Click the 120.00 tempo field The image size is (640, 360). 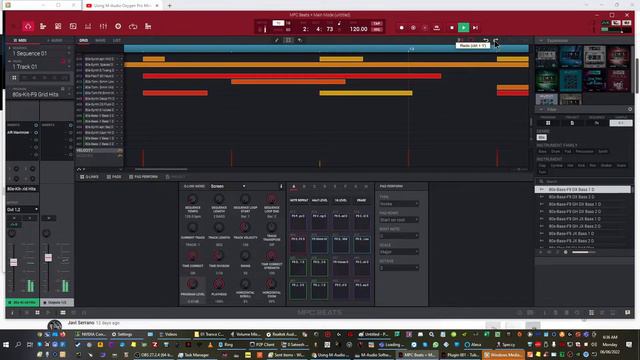(x=358, y=29)
